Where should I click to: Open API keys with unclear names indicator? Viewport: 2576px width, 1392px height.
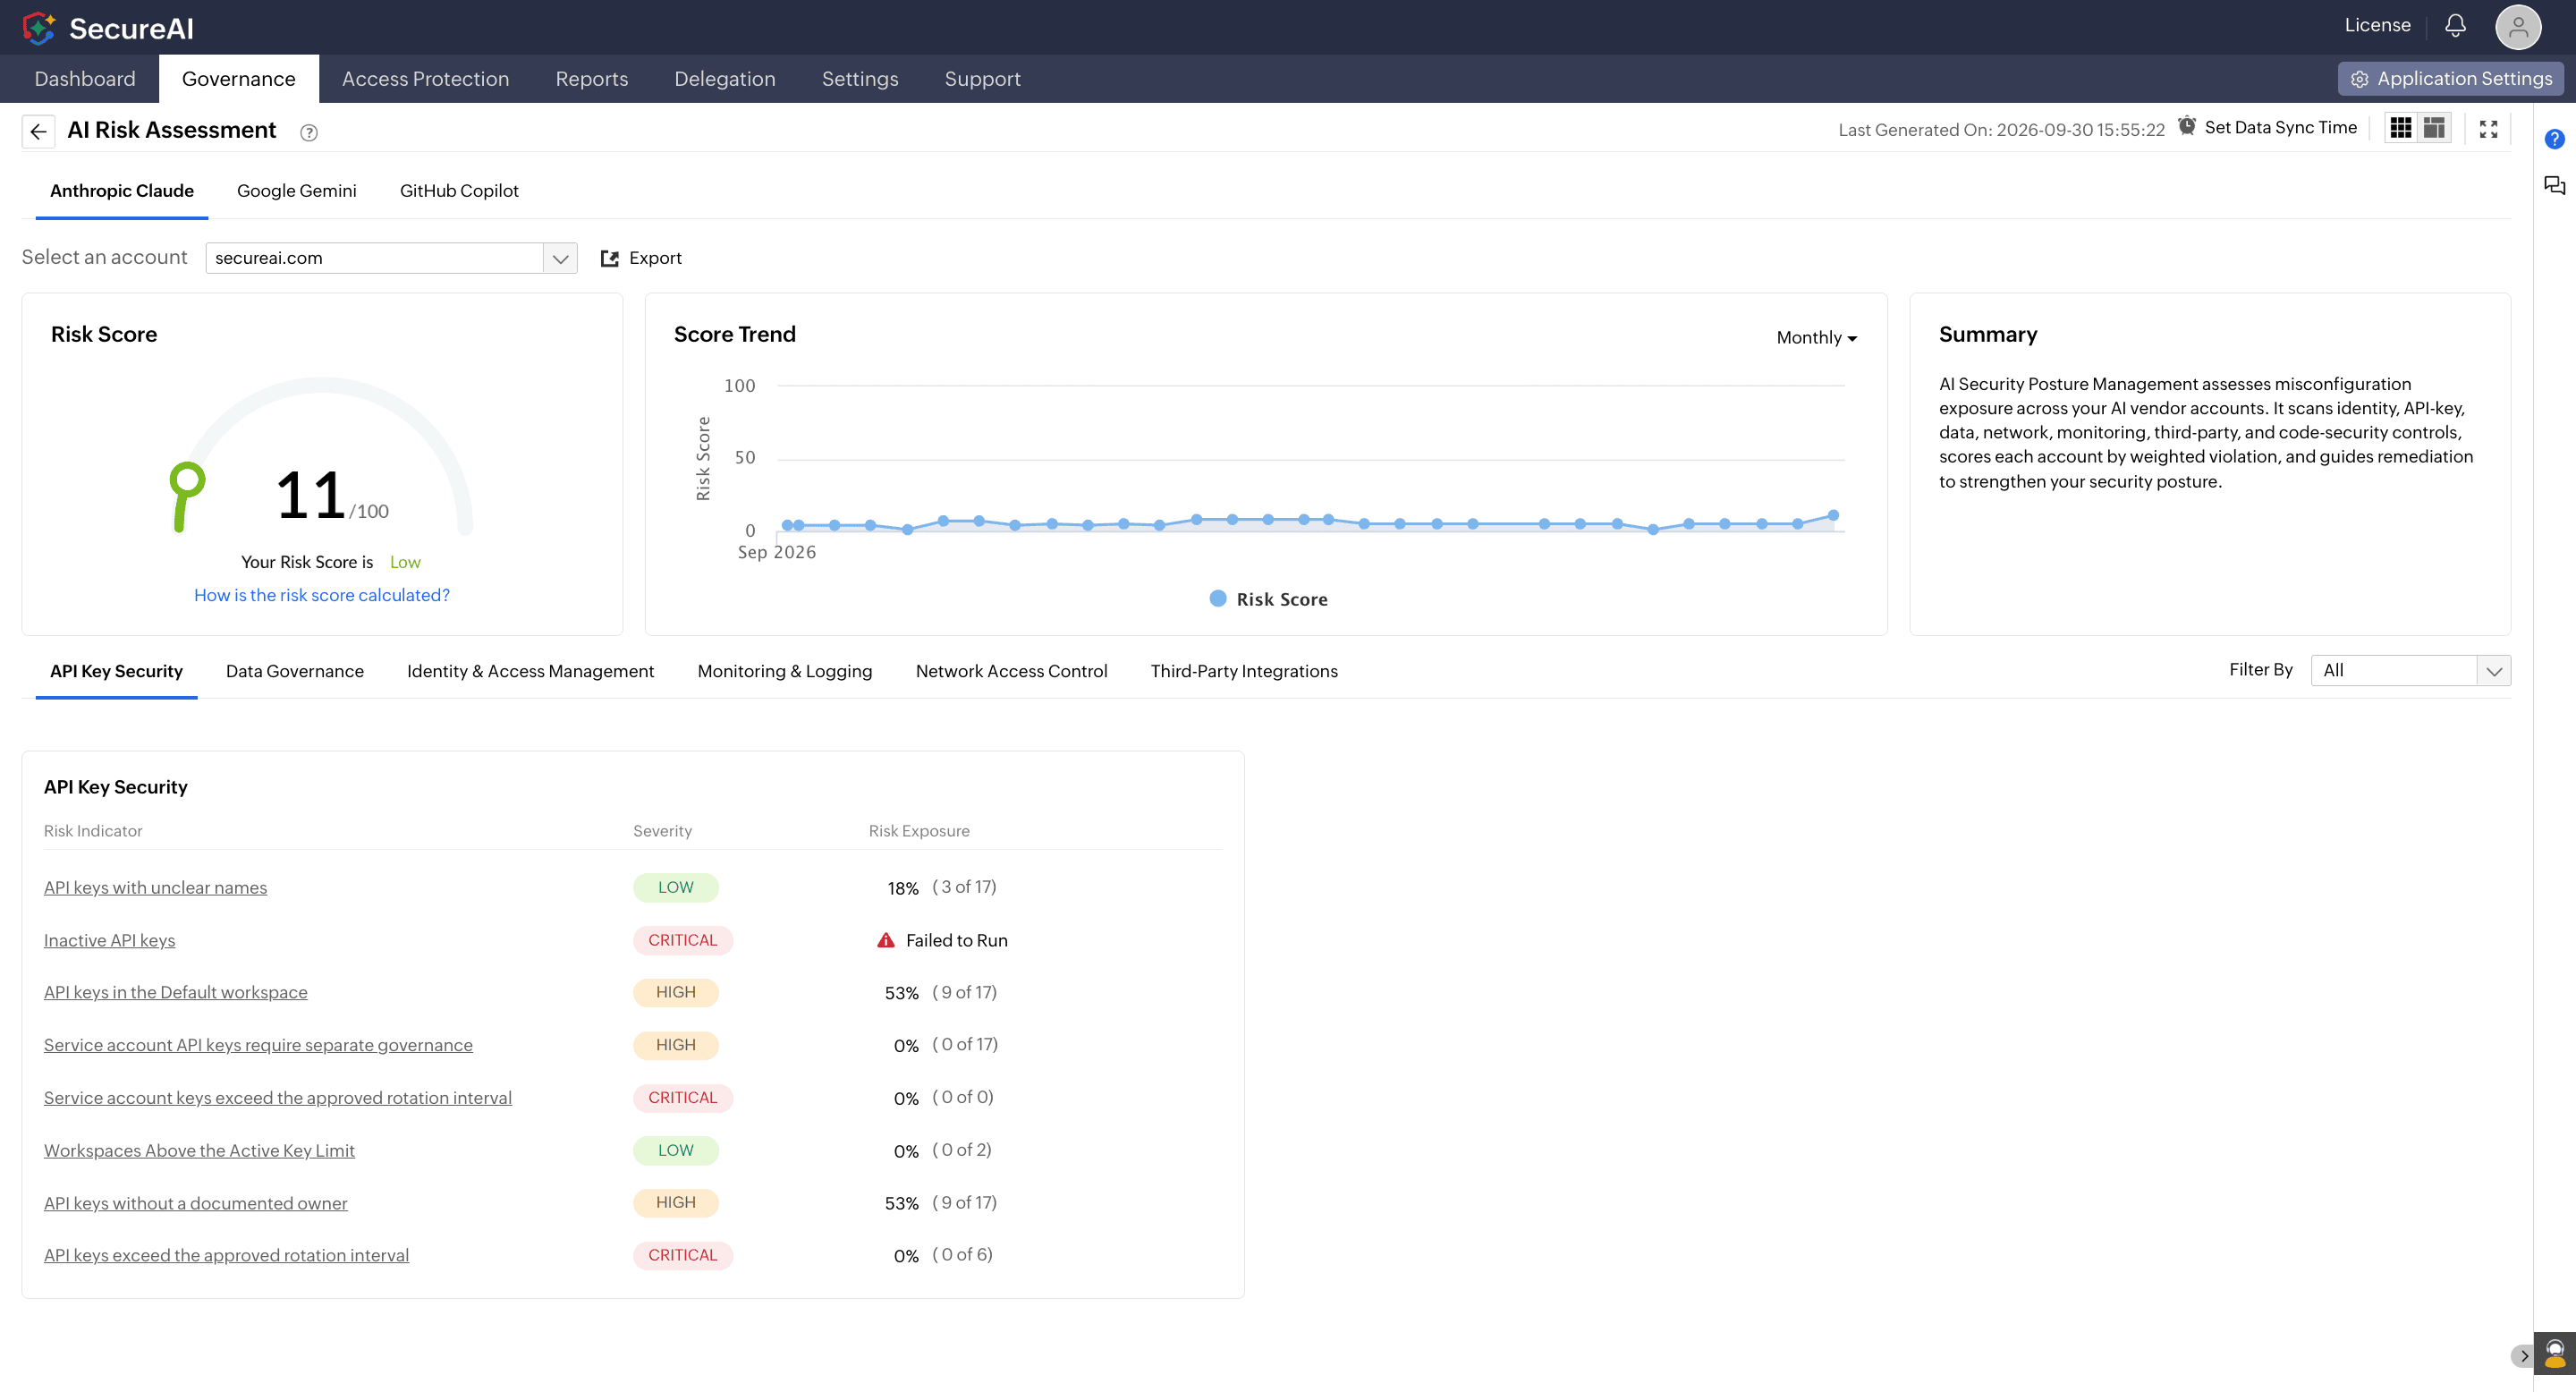pos(155,888)
